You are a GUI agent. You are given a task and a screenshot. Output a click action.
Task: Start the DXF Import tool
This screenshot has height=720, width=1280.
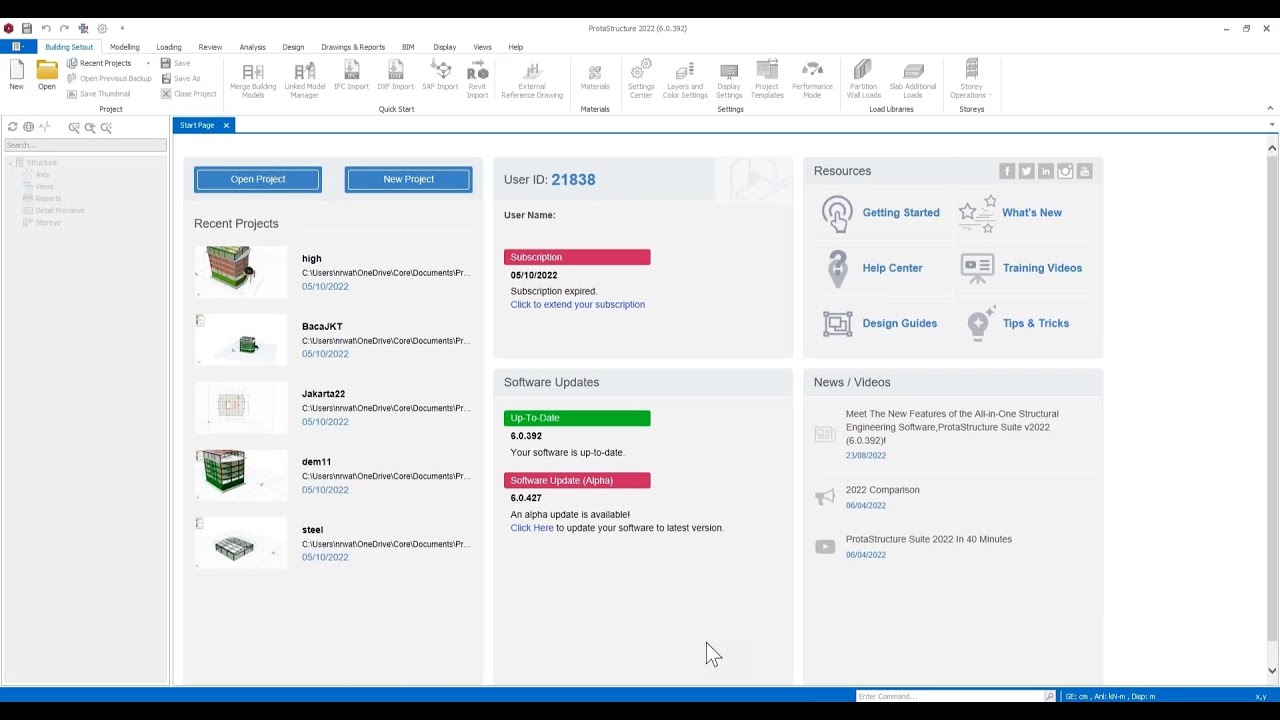click(x=395, y=76)
